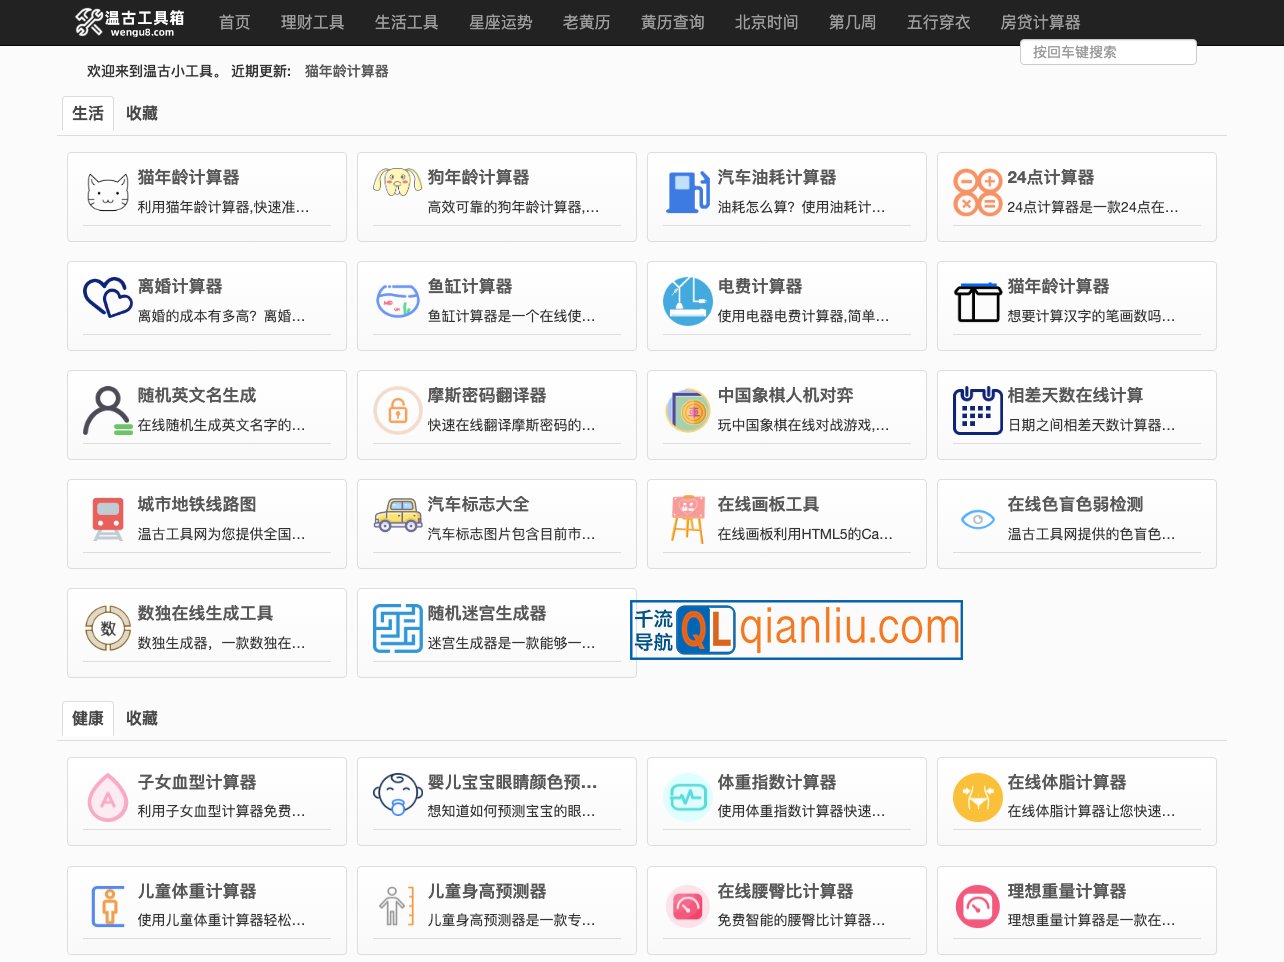The width and height of the screenshot is (1284, 962).
Task: Click the subway train icon for 城市地铁线路图
Action: coord(107,517)
